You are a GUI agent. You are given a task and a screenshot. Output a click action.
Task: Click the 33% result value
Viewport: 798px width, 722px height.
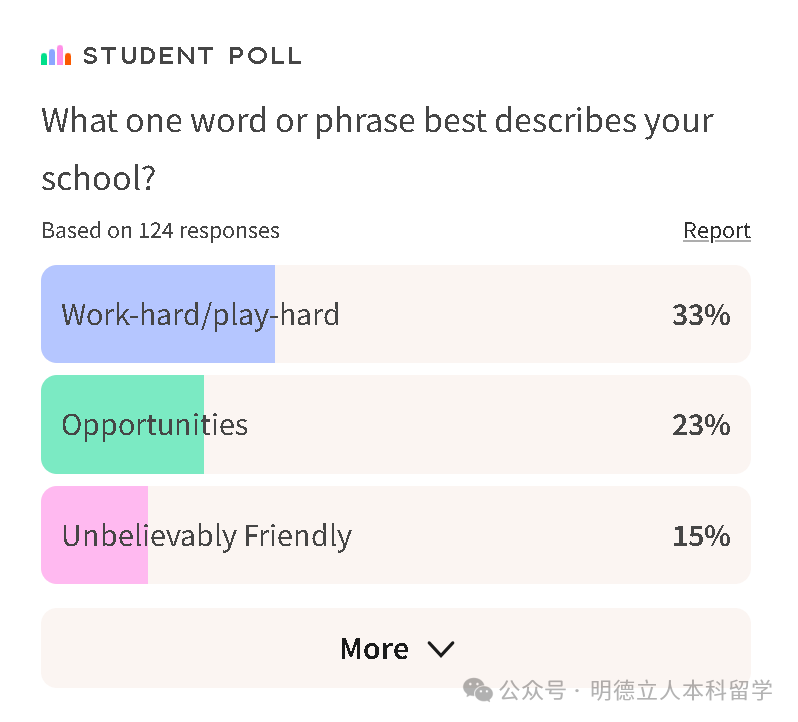[701, 315]
